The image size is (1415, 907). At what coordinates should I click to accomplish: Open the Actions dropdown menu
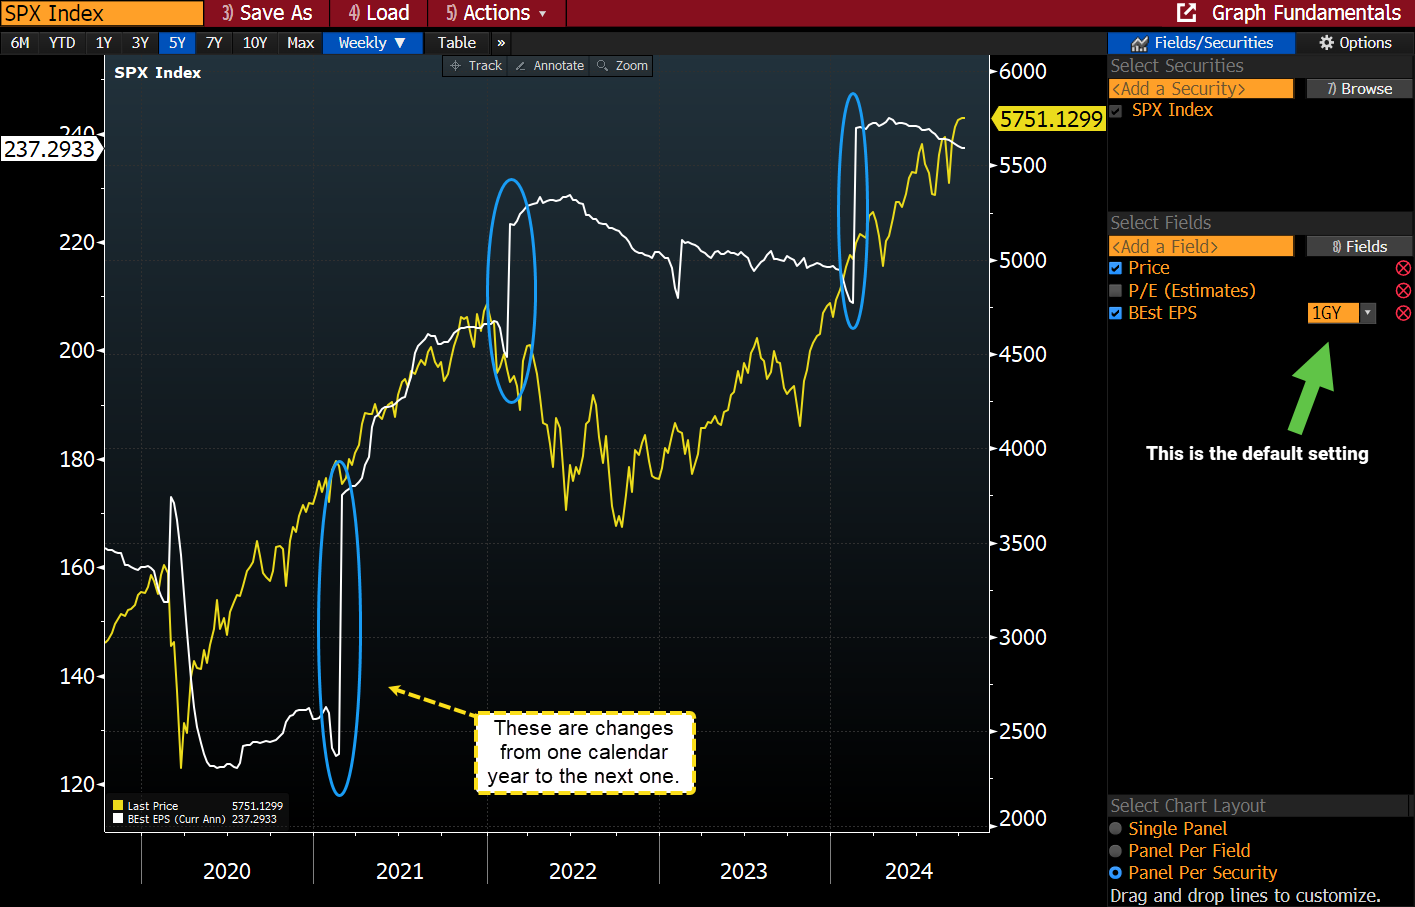496,13
